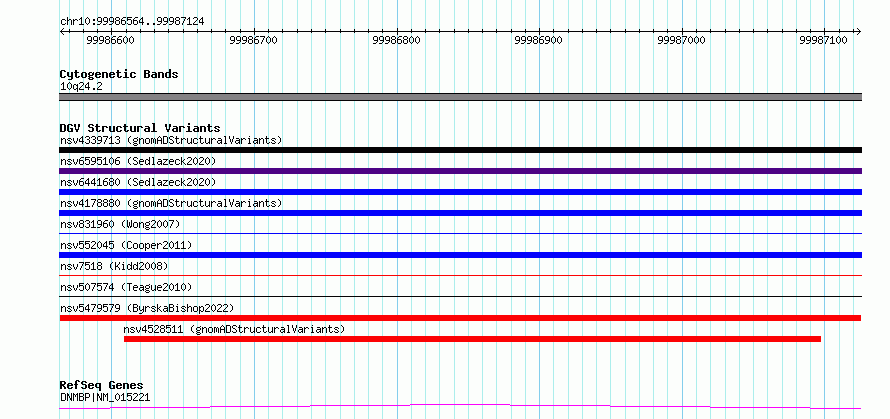Click the magenta DNMBP gene intron line
This screenshot has width=890, height=419.
[460, 407]
